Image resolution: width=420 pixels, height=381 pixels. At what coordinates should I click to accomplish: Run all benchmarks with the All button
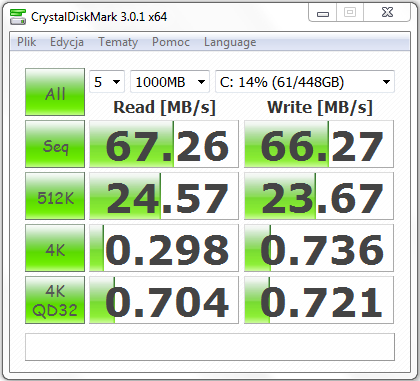point(55,92)
